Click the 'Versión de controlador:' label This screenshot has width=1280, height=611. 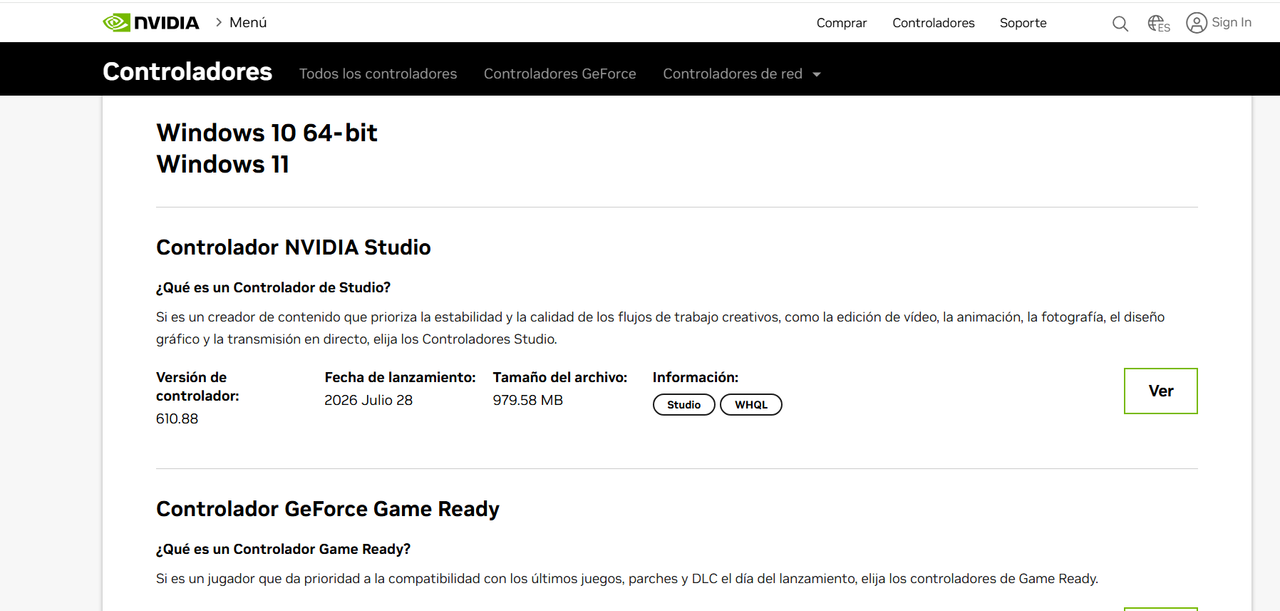[198, 386]
